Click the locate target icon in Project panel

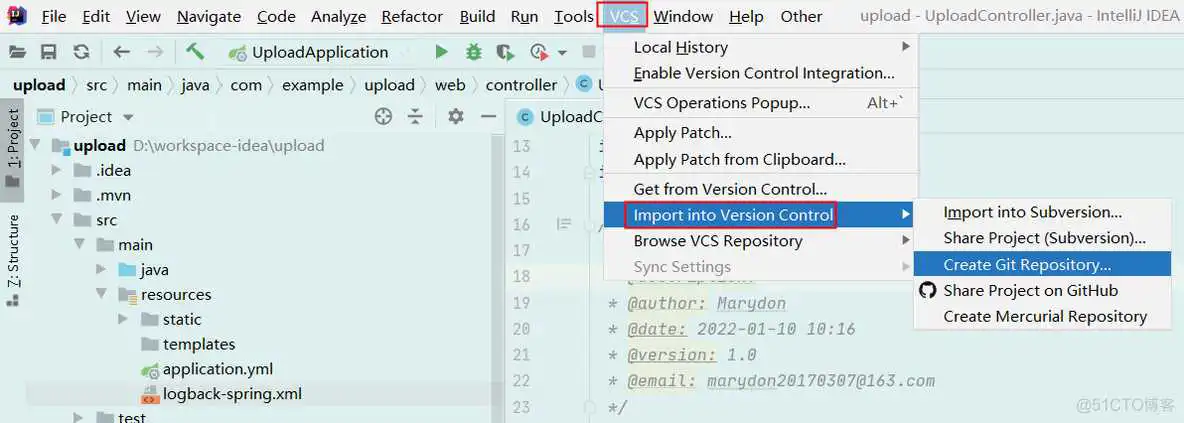click(x=383, y=117)
